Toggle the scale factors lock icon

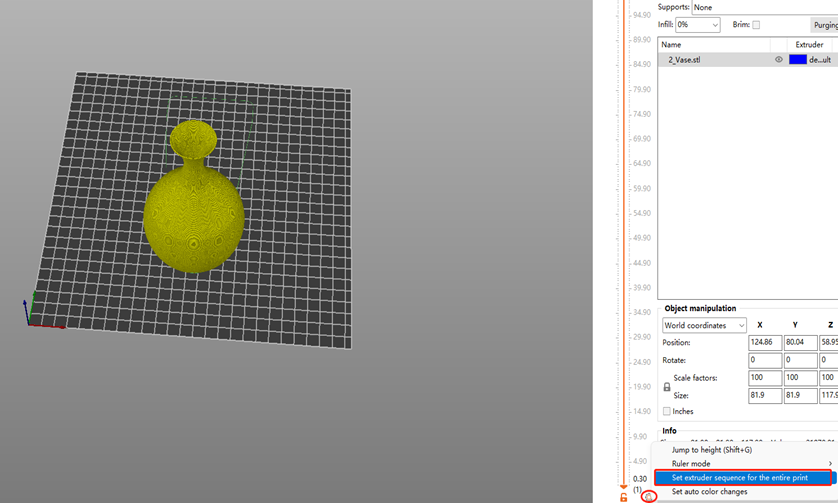click(x=666, y=386)
